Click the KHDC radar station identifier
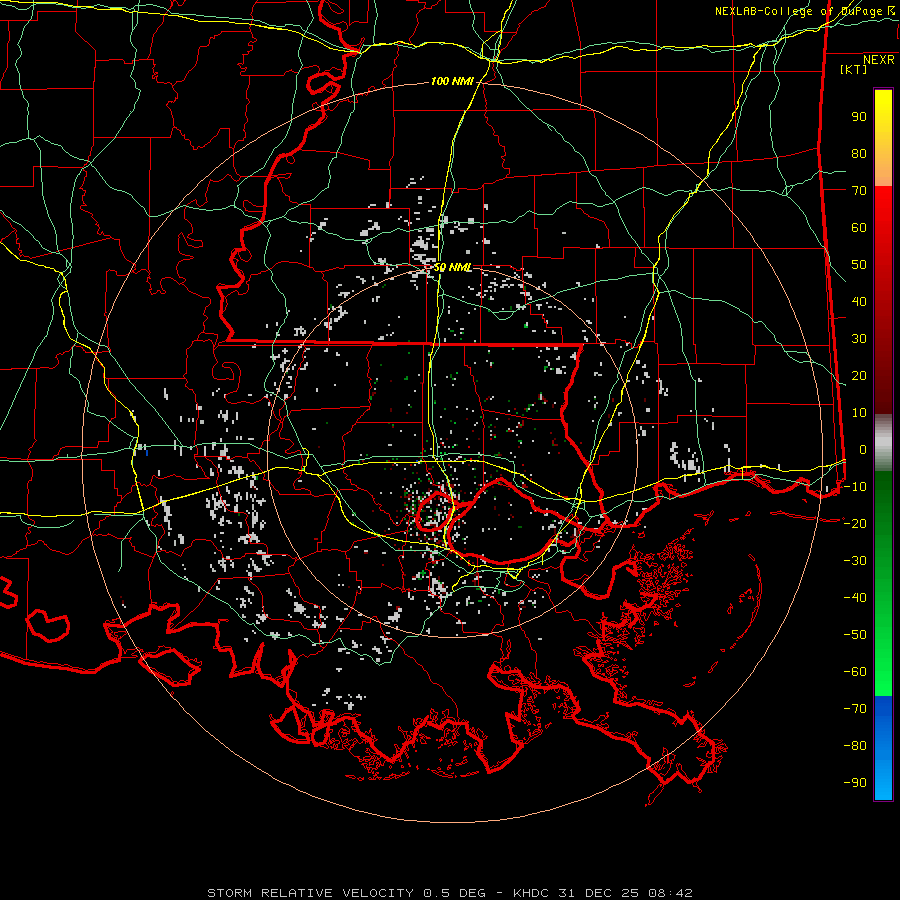 coord(531,893)
